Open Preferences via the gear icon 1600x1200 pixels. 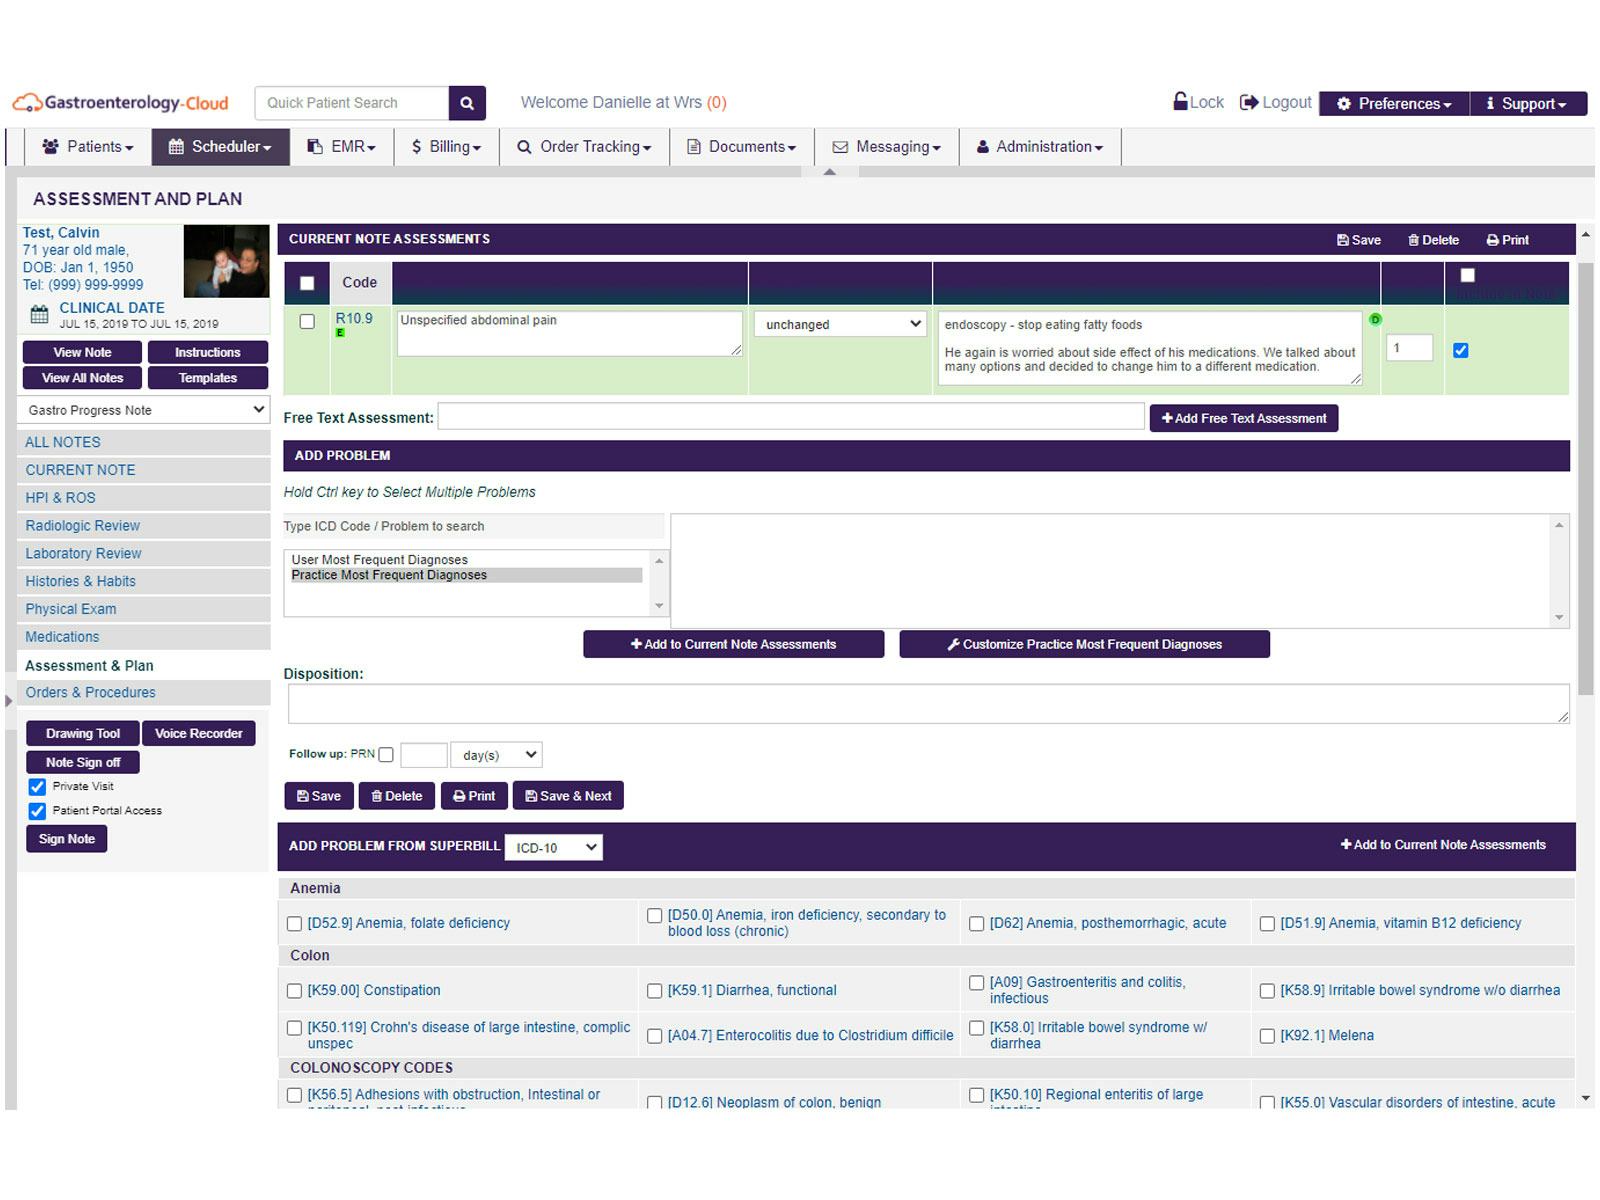click(1343, 103)
